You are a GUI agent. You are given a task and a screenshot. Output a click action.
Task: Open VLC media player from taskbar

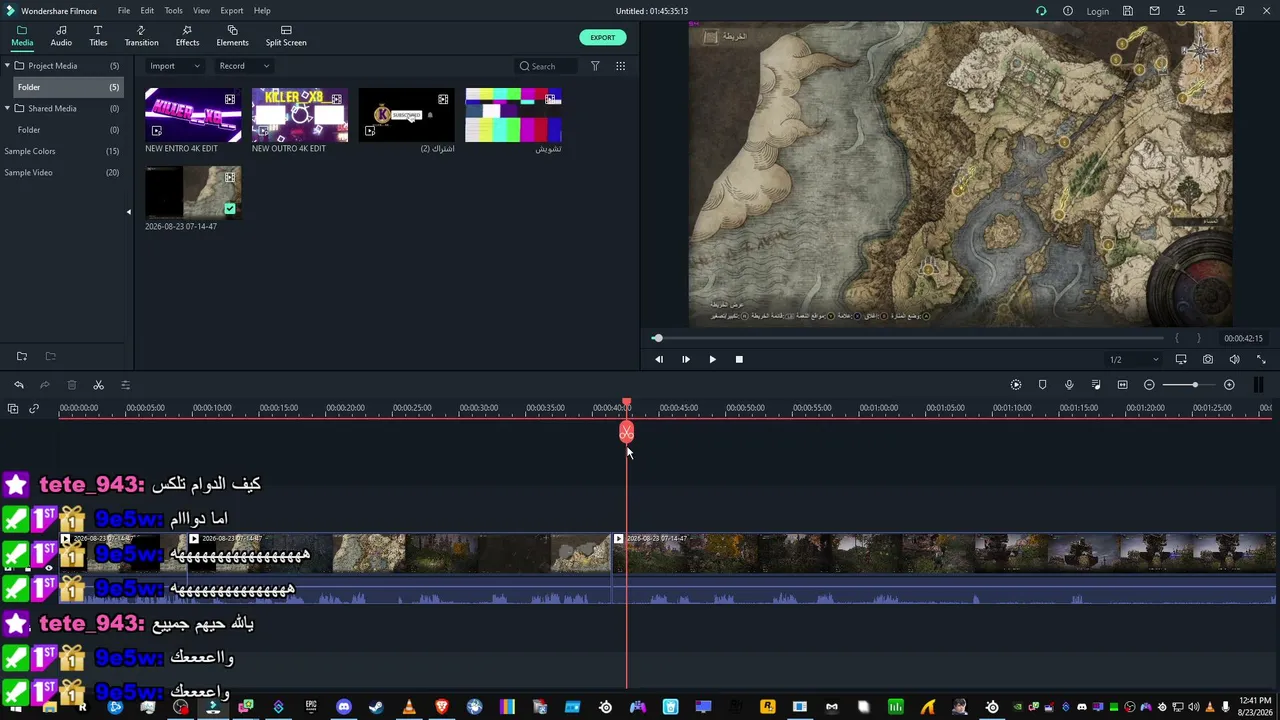tap(409, 707)
